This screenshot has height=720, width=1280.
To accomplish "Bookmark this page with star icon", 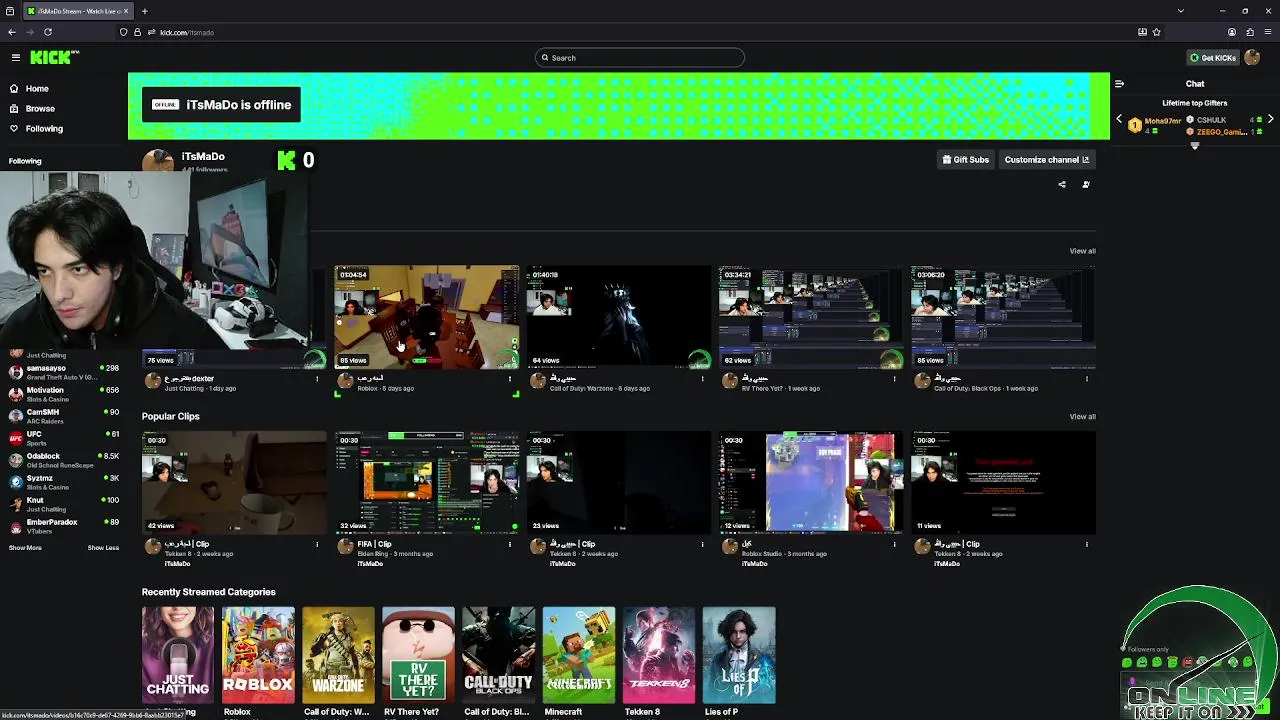I will (x=1157, y=32).
